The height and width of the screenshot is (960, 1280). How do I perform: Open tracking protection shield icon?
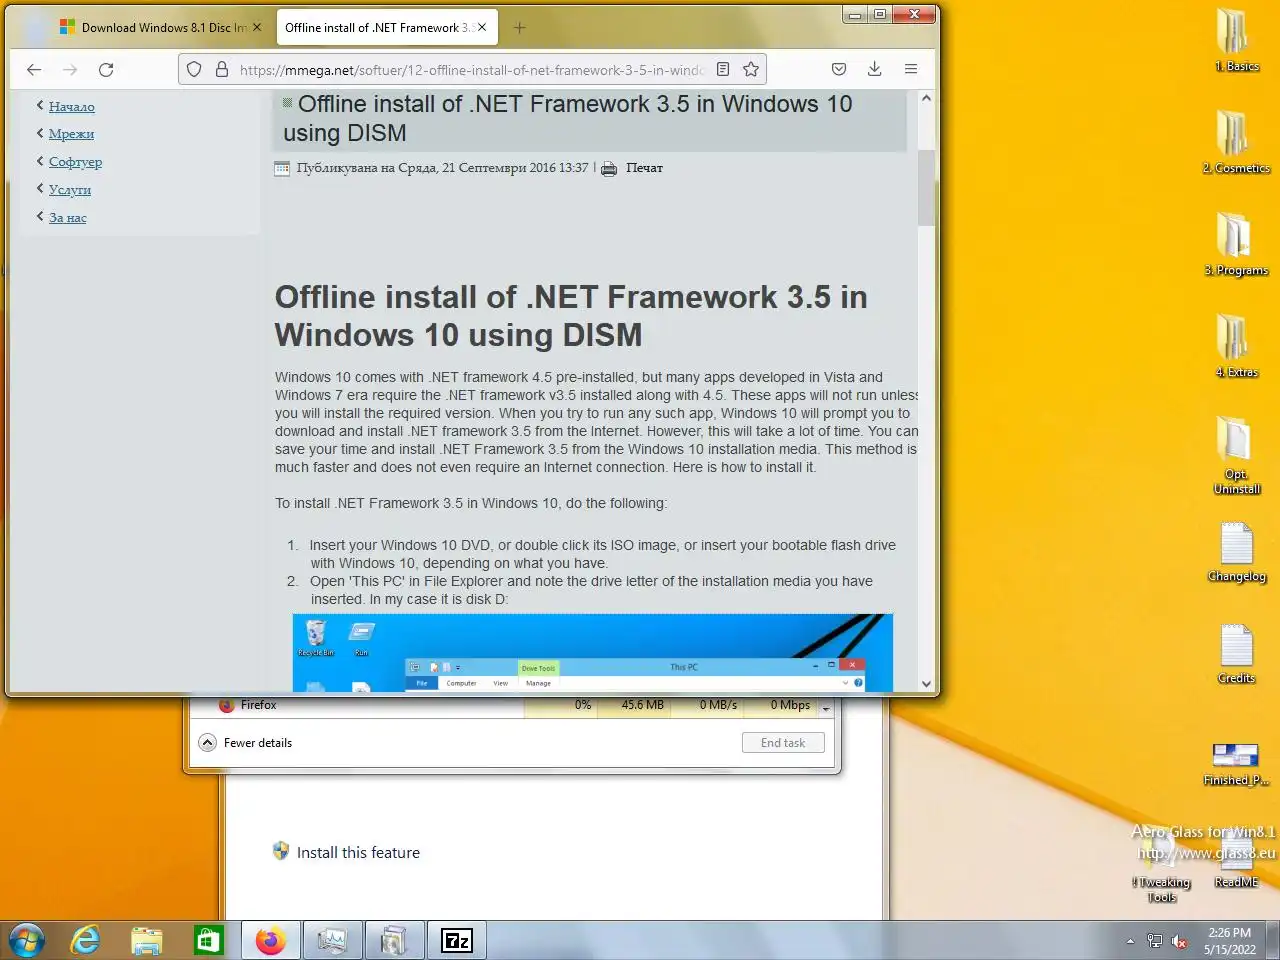(194, 69)
